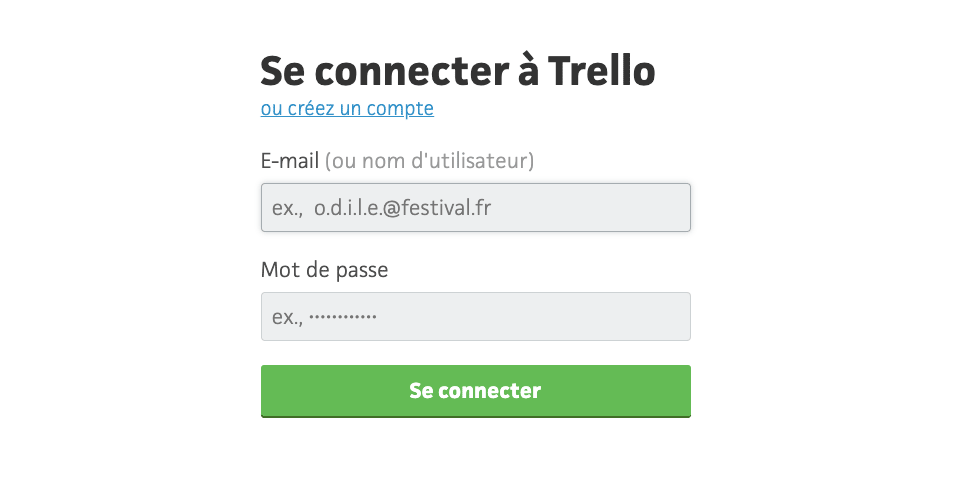Submit login via the 'Se connecter' button text
This screenshot has width=960, height=480.
pyautogui.click(x=475, y=391)
